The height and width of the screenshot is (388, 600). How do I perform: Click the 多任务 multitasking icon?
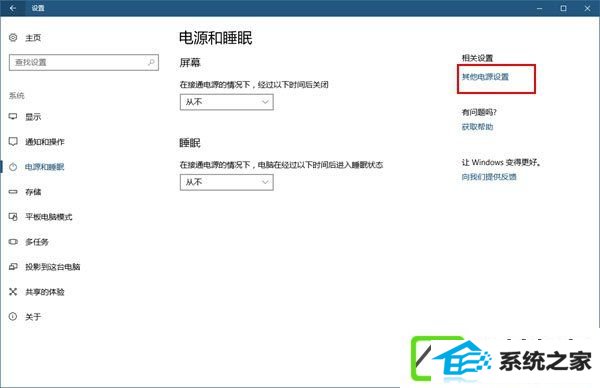pos(13,242)
